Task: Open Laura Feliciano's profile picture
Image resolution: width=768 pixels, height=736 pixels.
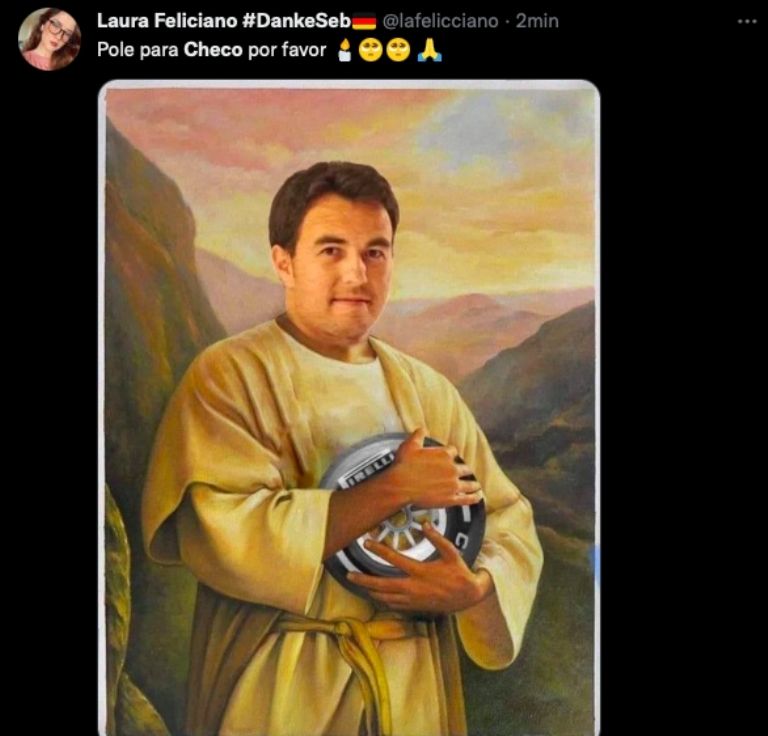Action: tap(49, 38)
